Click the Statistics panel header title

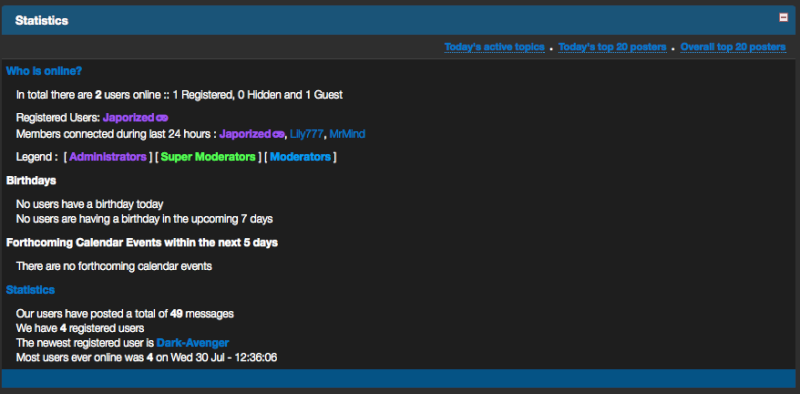(42, 20)
